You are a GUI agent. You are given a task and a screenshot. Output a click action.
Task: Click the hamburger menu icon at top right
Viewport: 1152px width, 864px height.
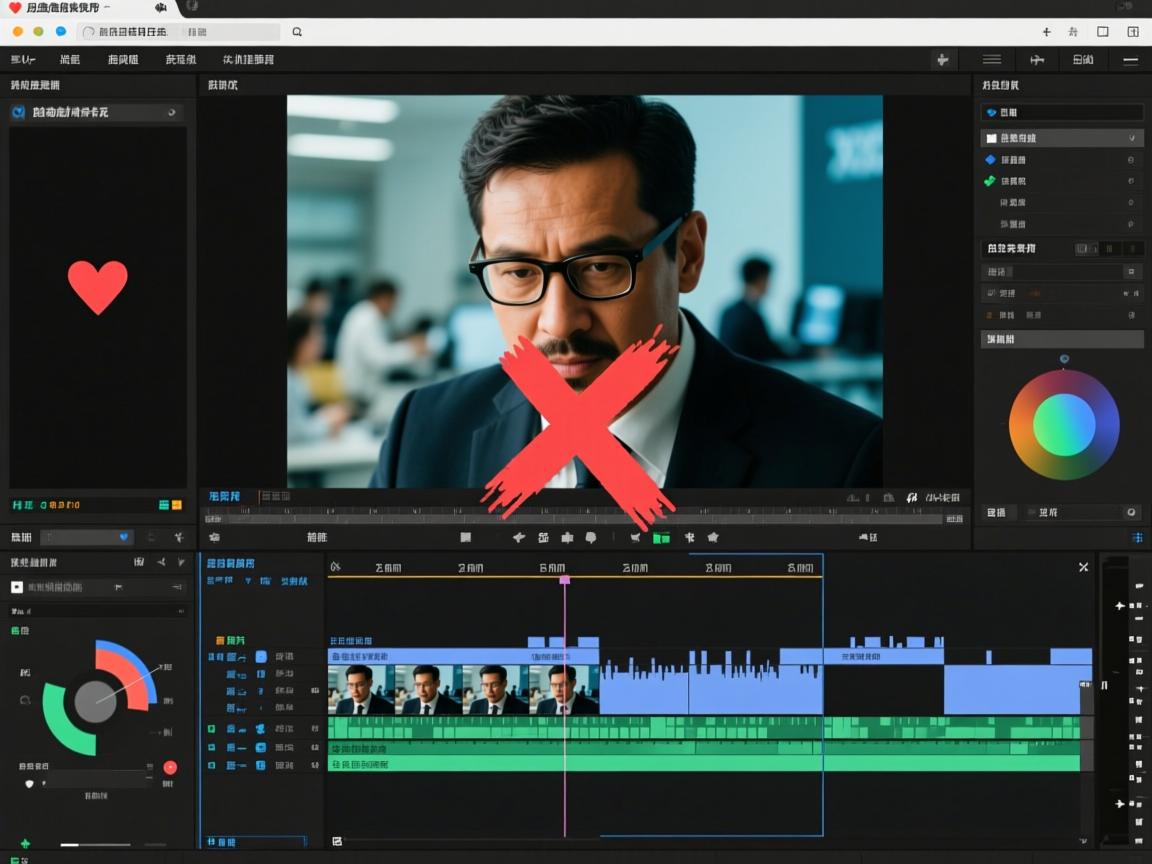(991, 60)
